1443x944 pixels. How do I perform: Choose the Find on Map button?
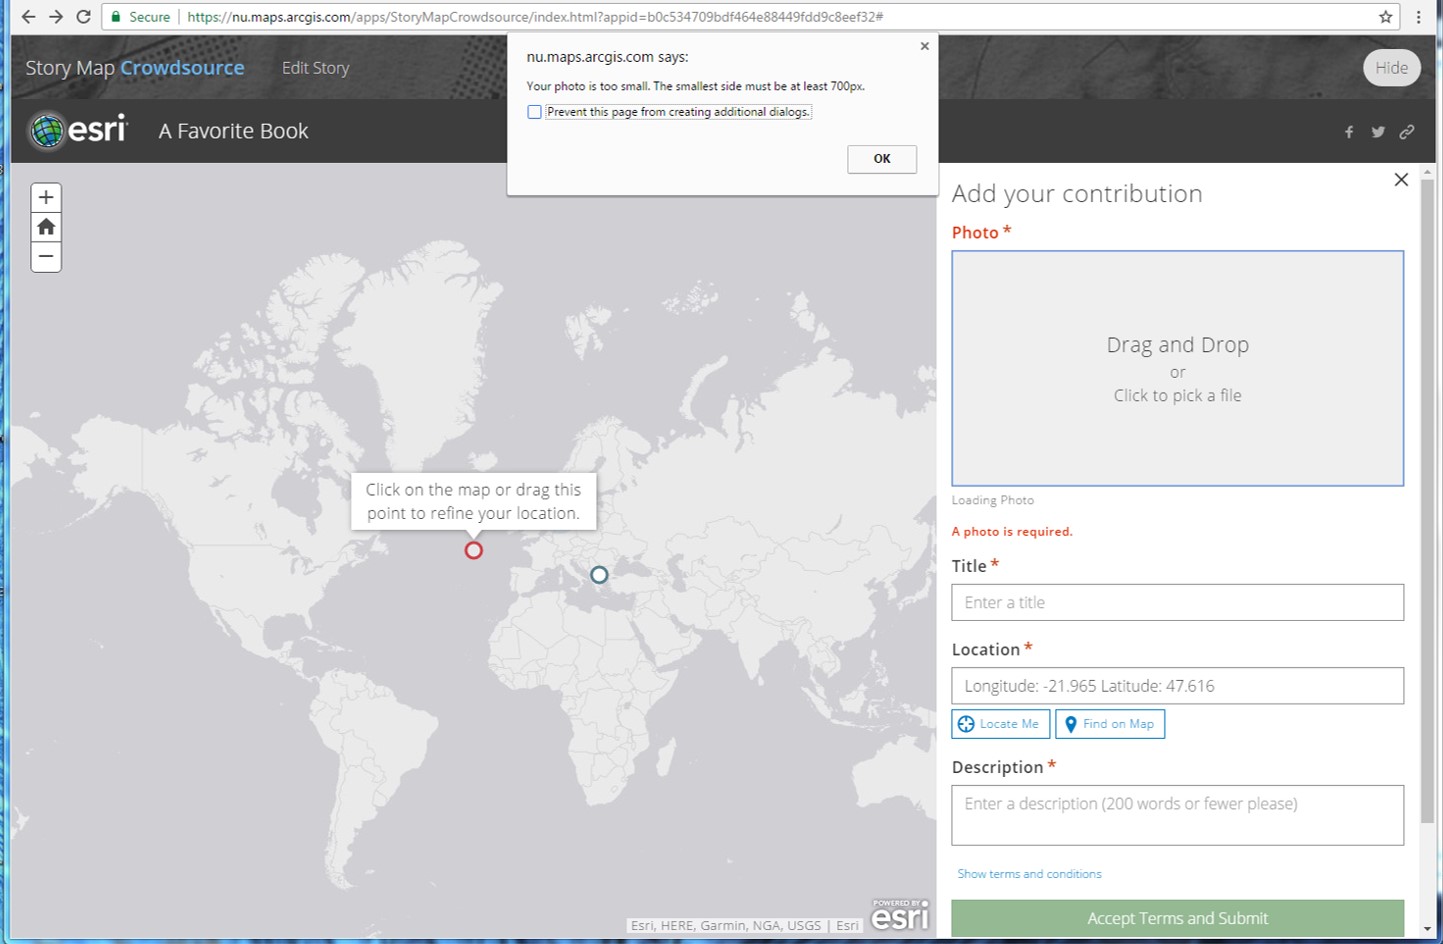1110,724
